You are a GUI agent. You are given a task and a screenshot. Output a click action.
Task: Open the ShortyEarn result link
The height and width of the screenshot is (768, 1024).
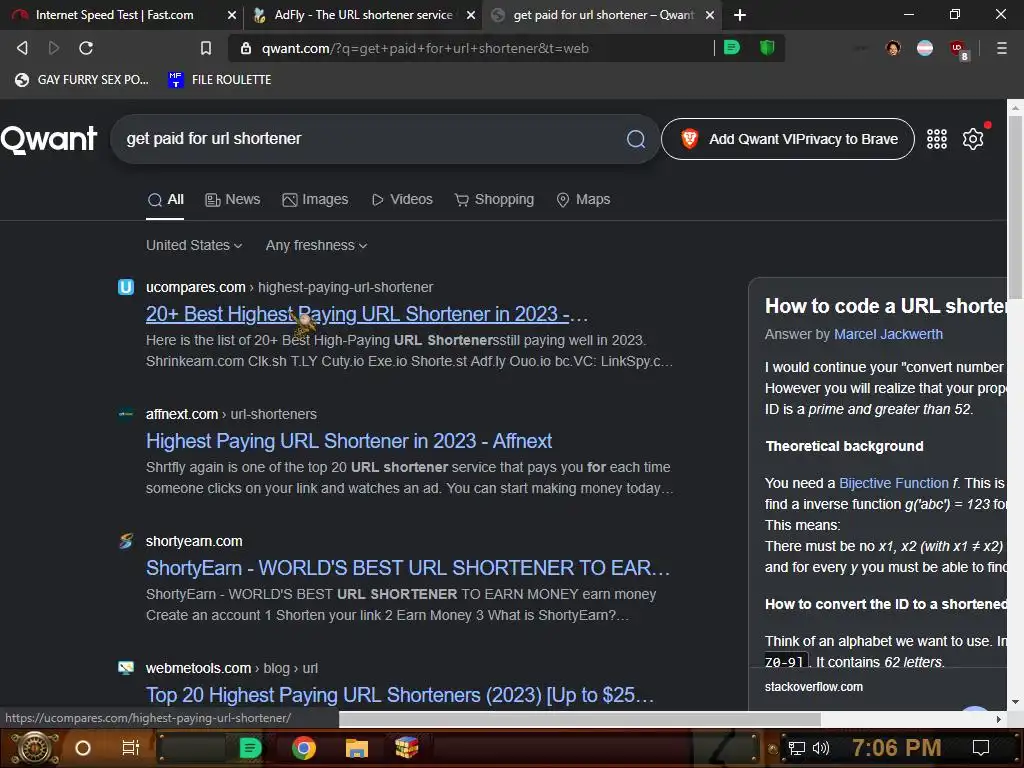tap(408, 568)
